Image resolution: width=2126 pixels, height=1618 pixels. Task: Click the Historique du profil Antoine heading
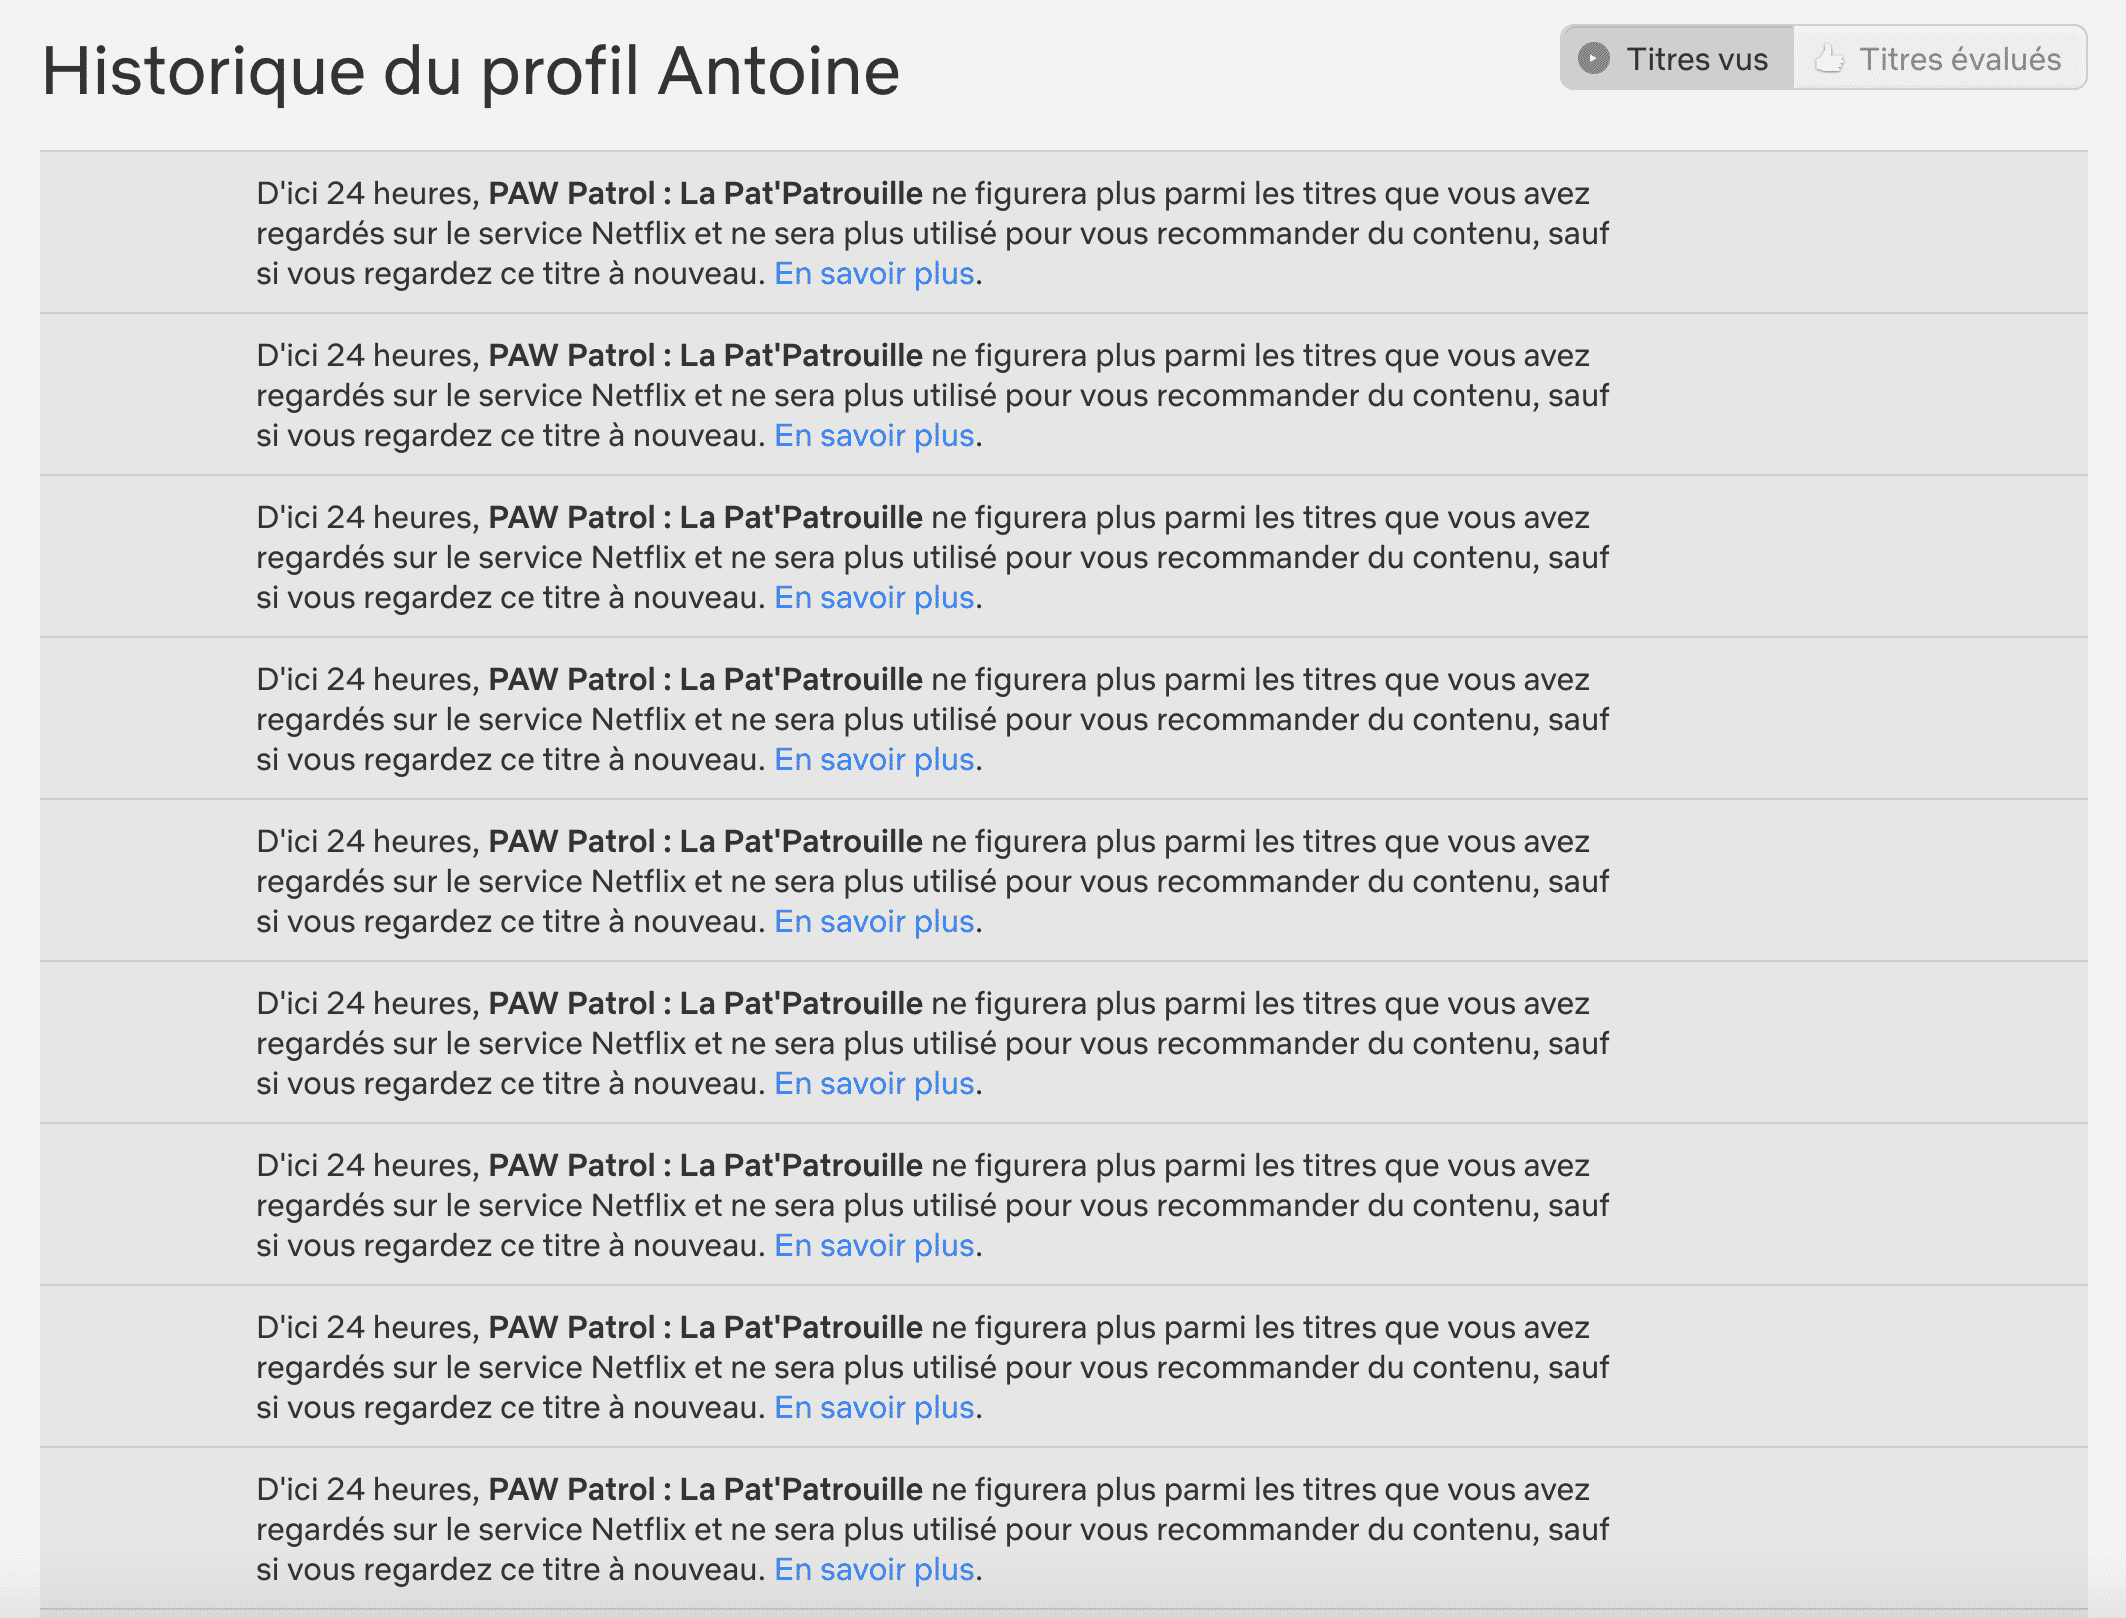click(471, 72)
